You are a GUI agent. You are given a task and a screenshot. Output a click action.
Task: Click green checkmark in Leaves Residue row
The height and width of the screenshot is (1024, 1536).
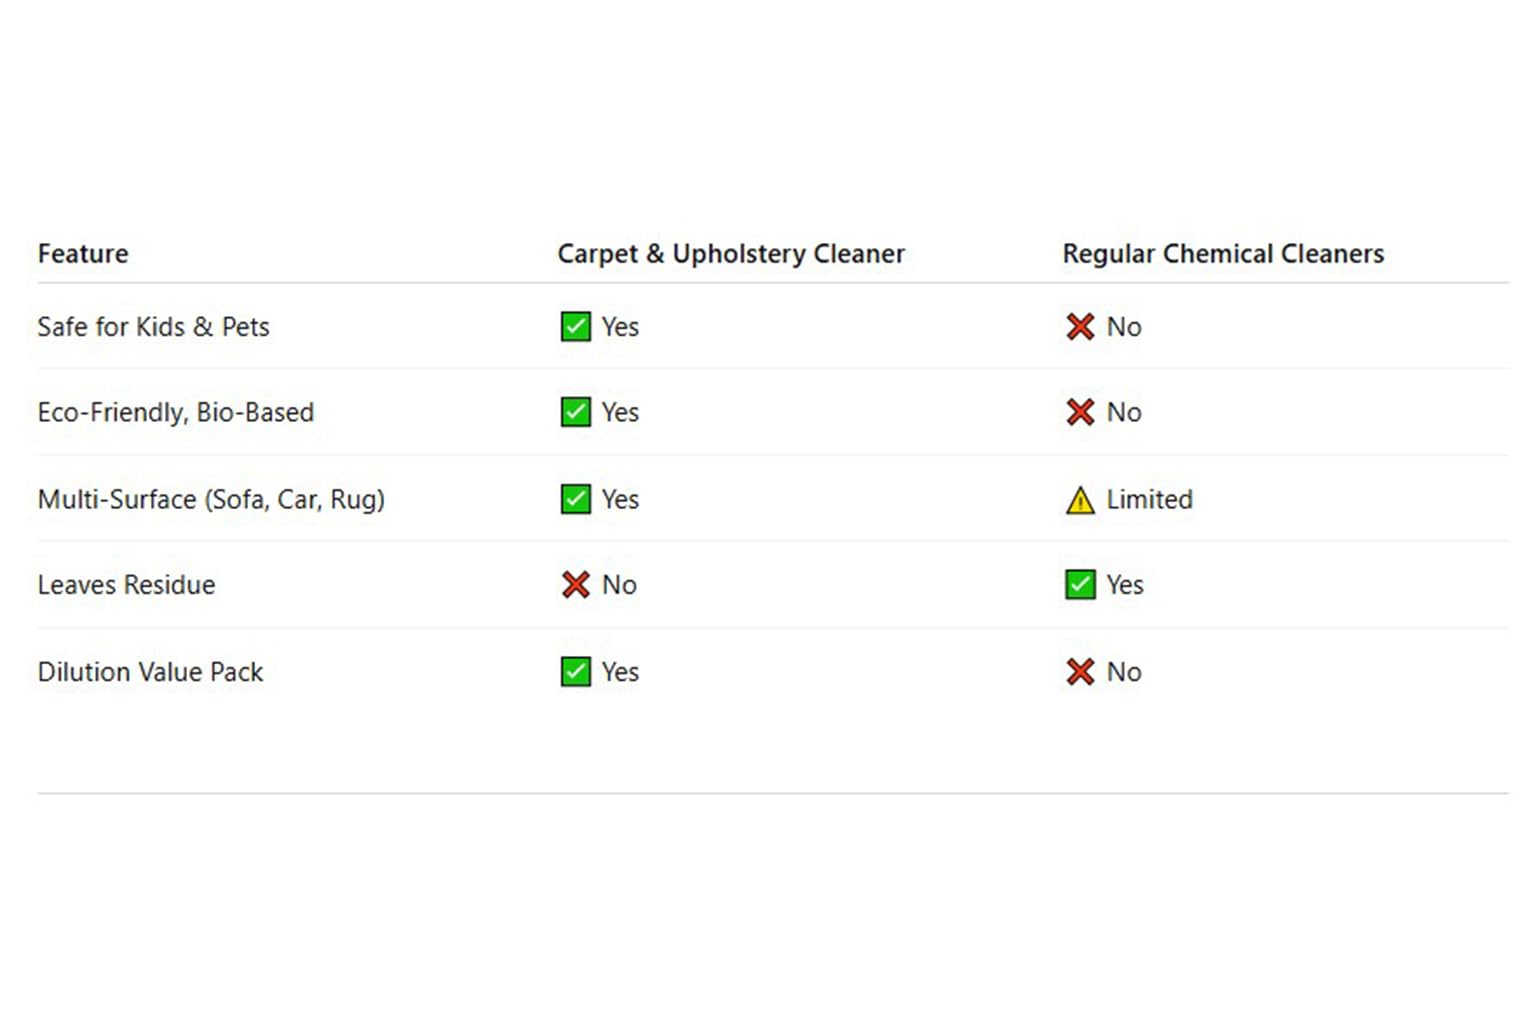1080,585
